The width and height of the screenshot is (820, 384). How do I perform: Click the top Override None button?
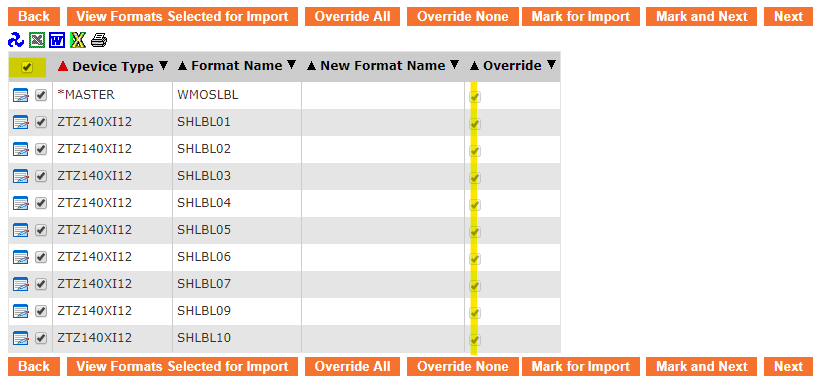click(463, 17)
